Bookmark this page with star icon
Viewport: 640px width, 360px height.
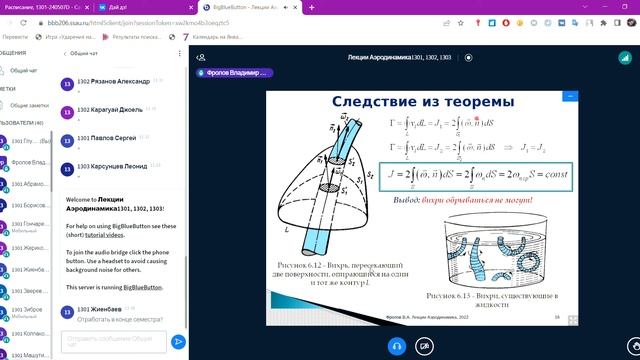click(x=461, y=23)
